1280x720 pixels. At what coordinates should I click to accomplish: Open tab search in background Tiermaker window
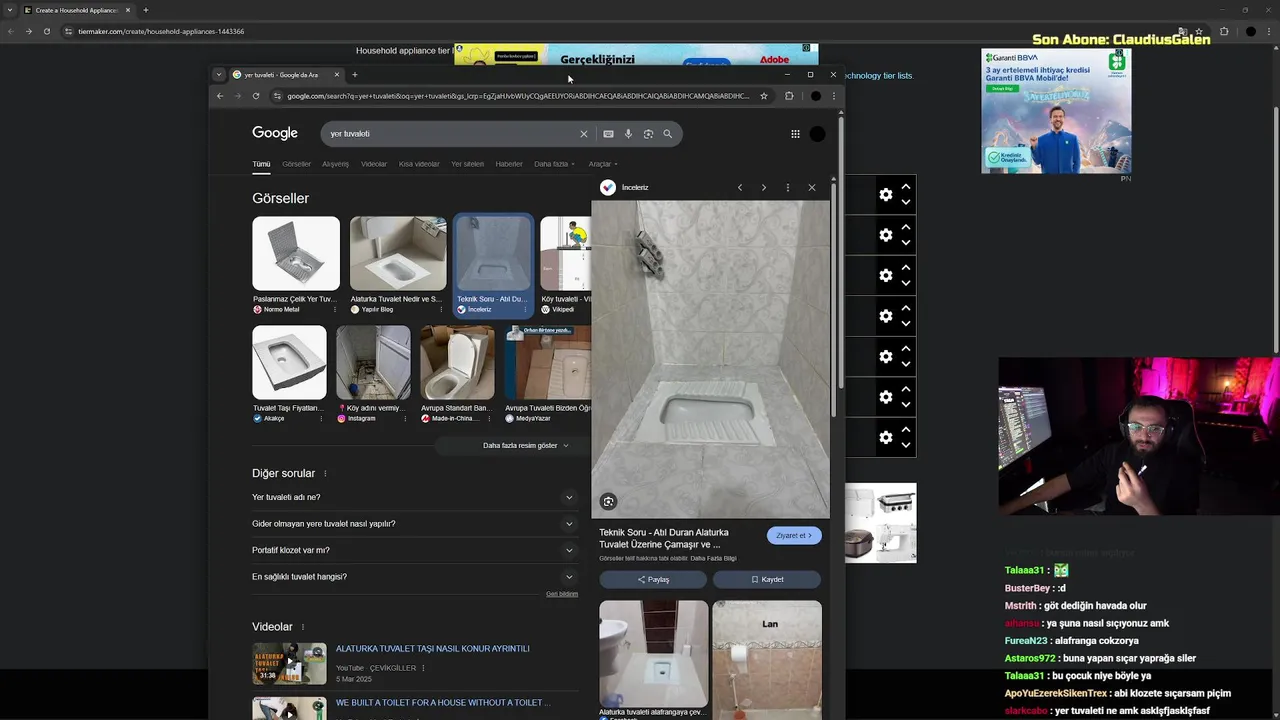coord(10,10)
